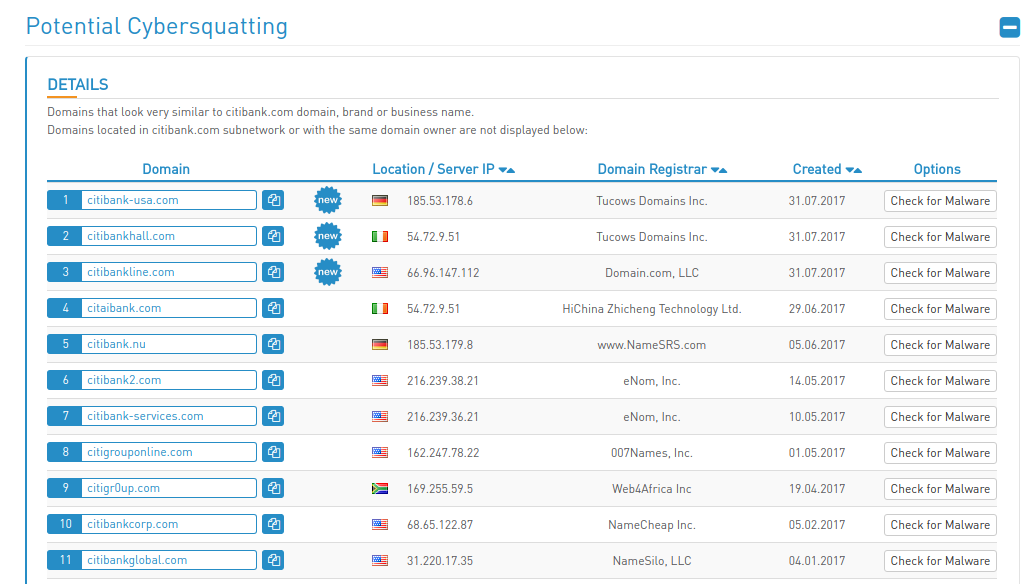Viewport: 1035px width, 584px height.
Task: Copy domain citibank.nu icon
Action: (x=273, y=344)
